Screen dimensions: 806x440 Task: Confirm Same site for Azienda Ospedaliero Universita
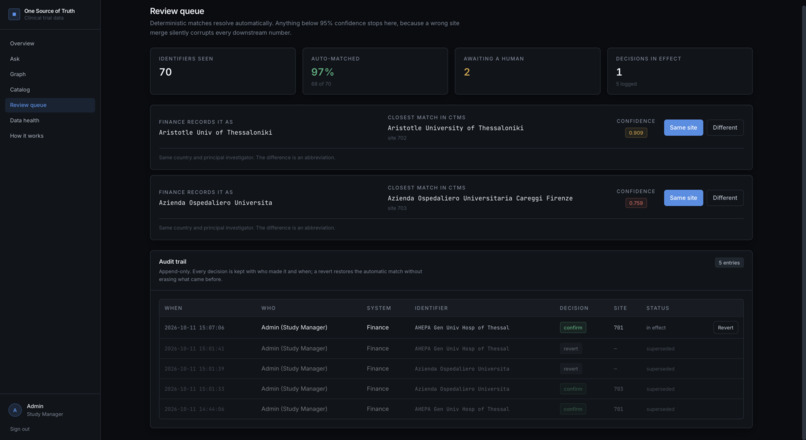click(x=683, y=198)
